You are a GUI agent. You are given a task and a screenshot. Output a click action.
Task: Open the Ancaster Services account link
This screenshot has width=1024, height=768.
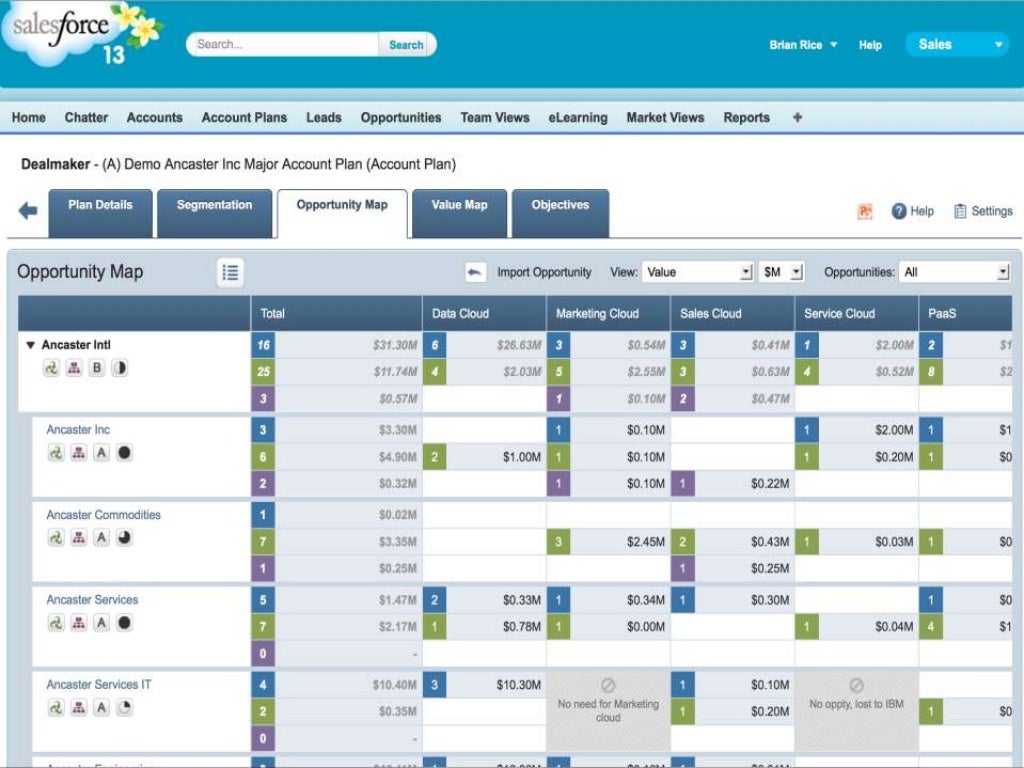point(92,600)
